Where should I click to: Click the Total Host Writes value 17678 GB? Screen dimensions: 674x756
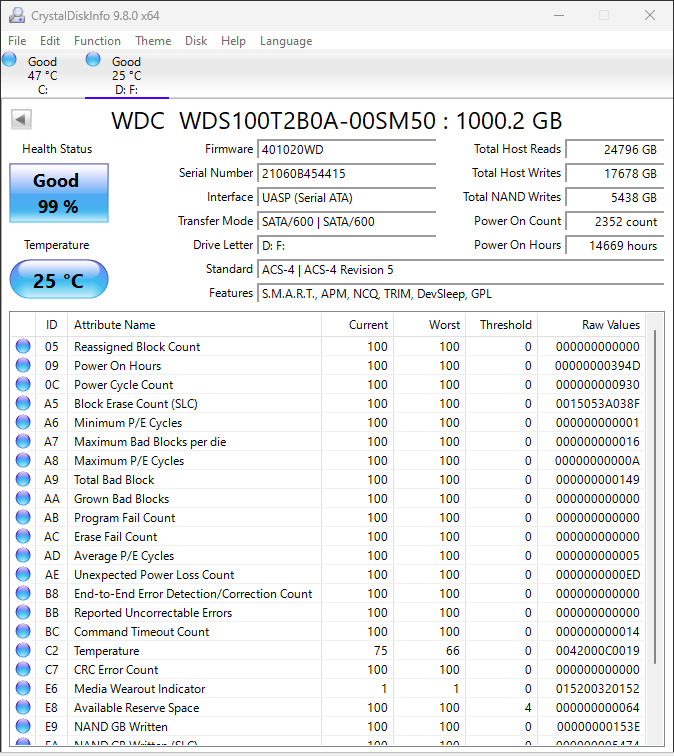(x=615, y=174)
